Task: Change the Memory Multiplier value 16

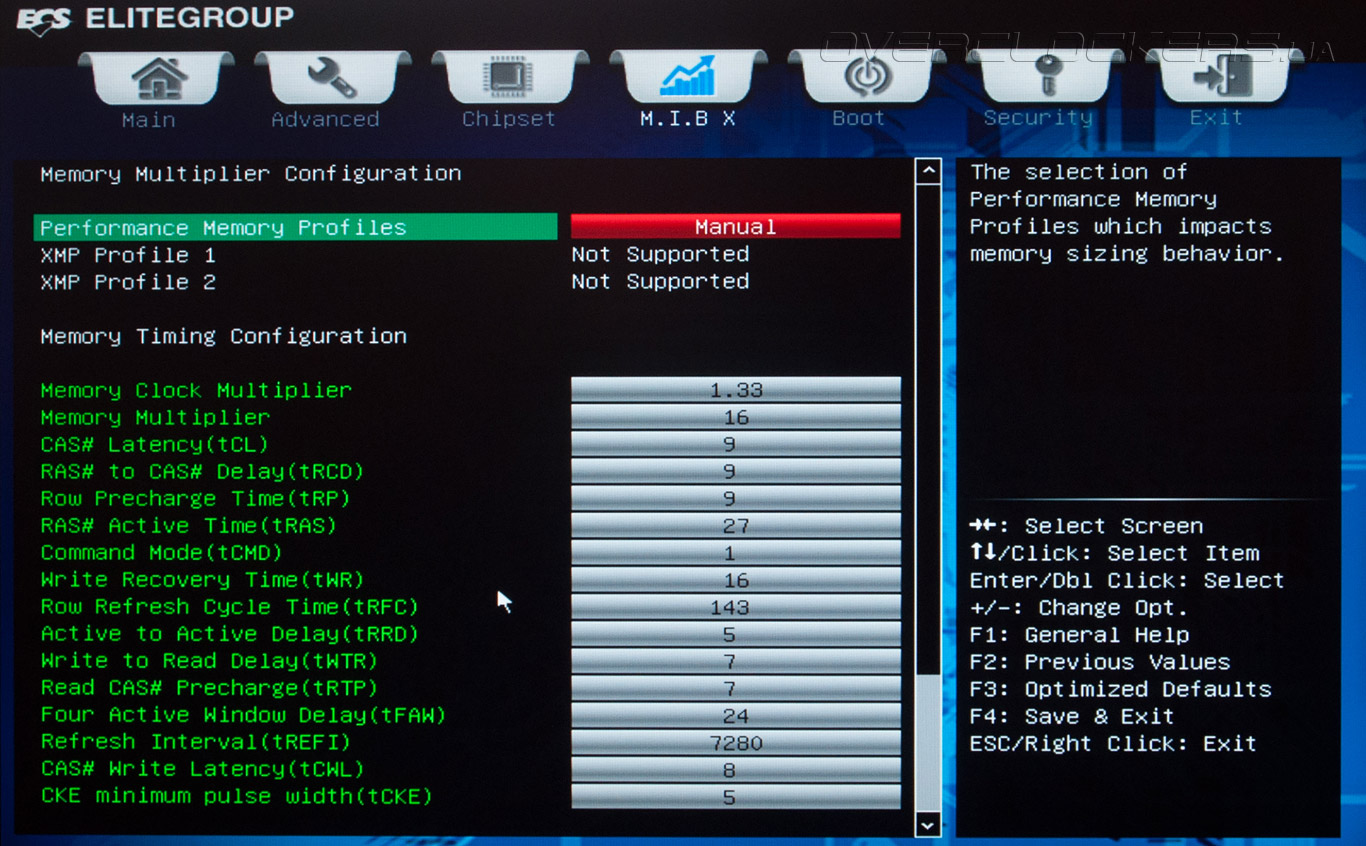Action: coord(736,417)
